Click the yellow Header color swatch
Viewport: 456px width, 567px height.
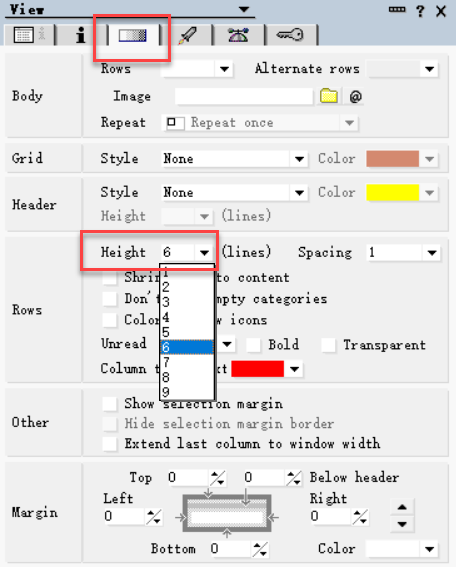(393, 192)
